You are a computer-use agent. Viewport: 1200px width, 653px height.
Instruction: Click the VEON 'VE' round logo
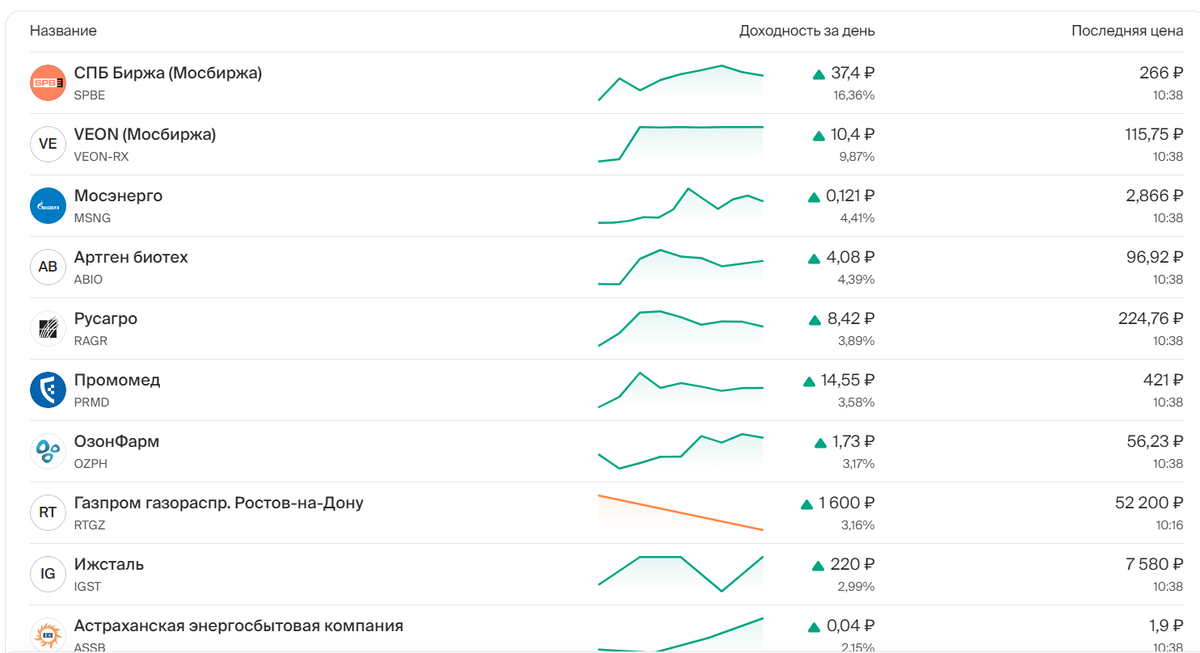[x=47, y=144]
